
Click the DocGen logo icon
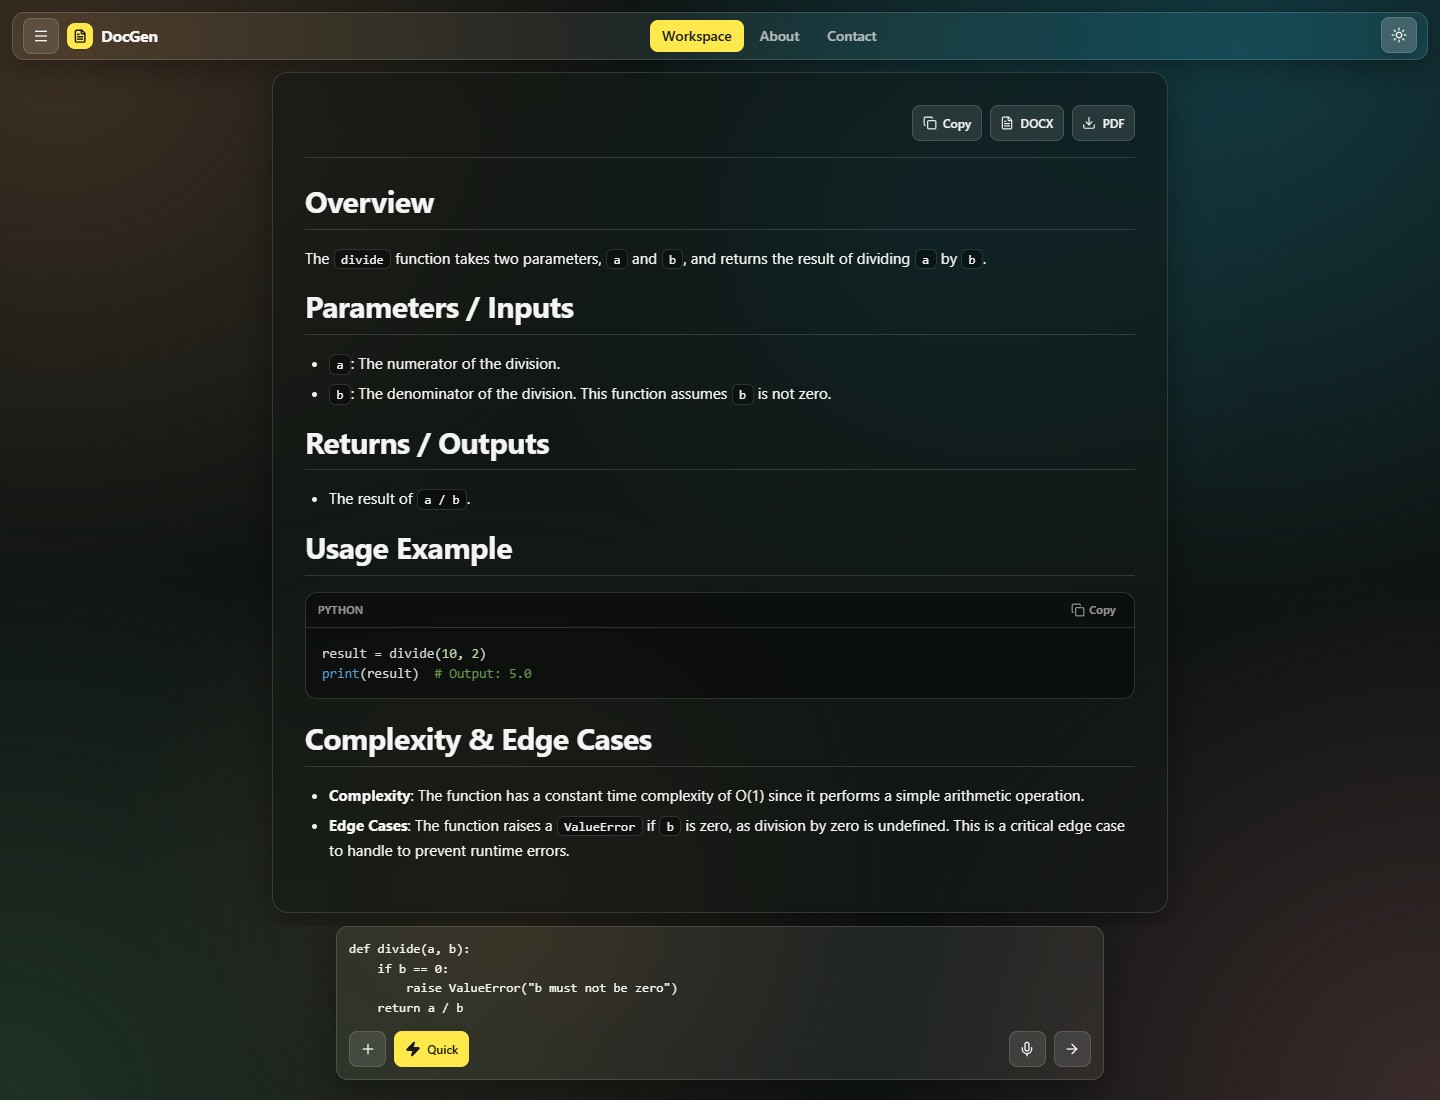click(x=80, y=36)
